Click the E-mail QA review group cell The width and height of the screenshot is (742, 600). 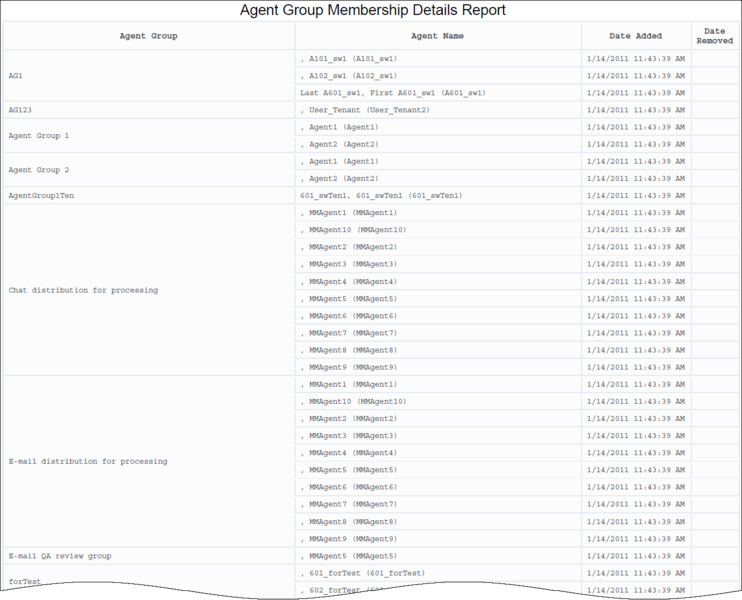pos(59,556)
